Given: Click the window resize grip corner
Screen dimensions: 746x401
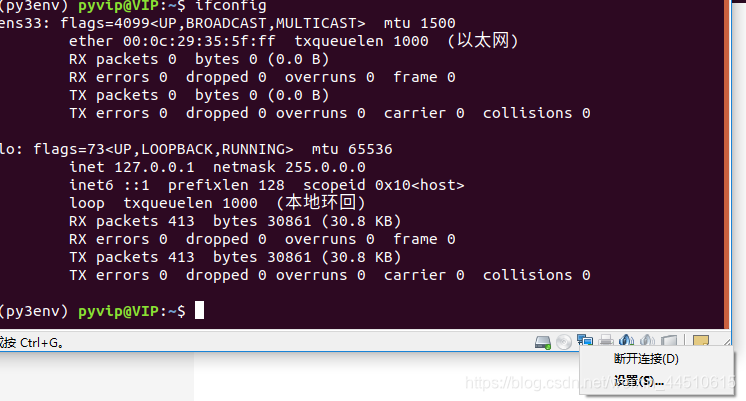Looking at the screenshot, I should [x=726, y=342].
